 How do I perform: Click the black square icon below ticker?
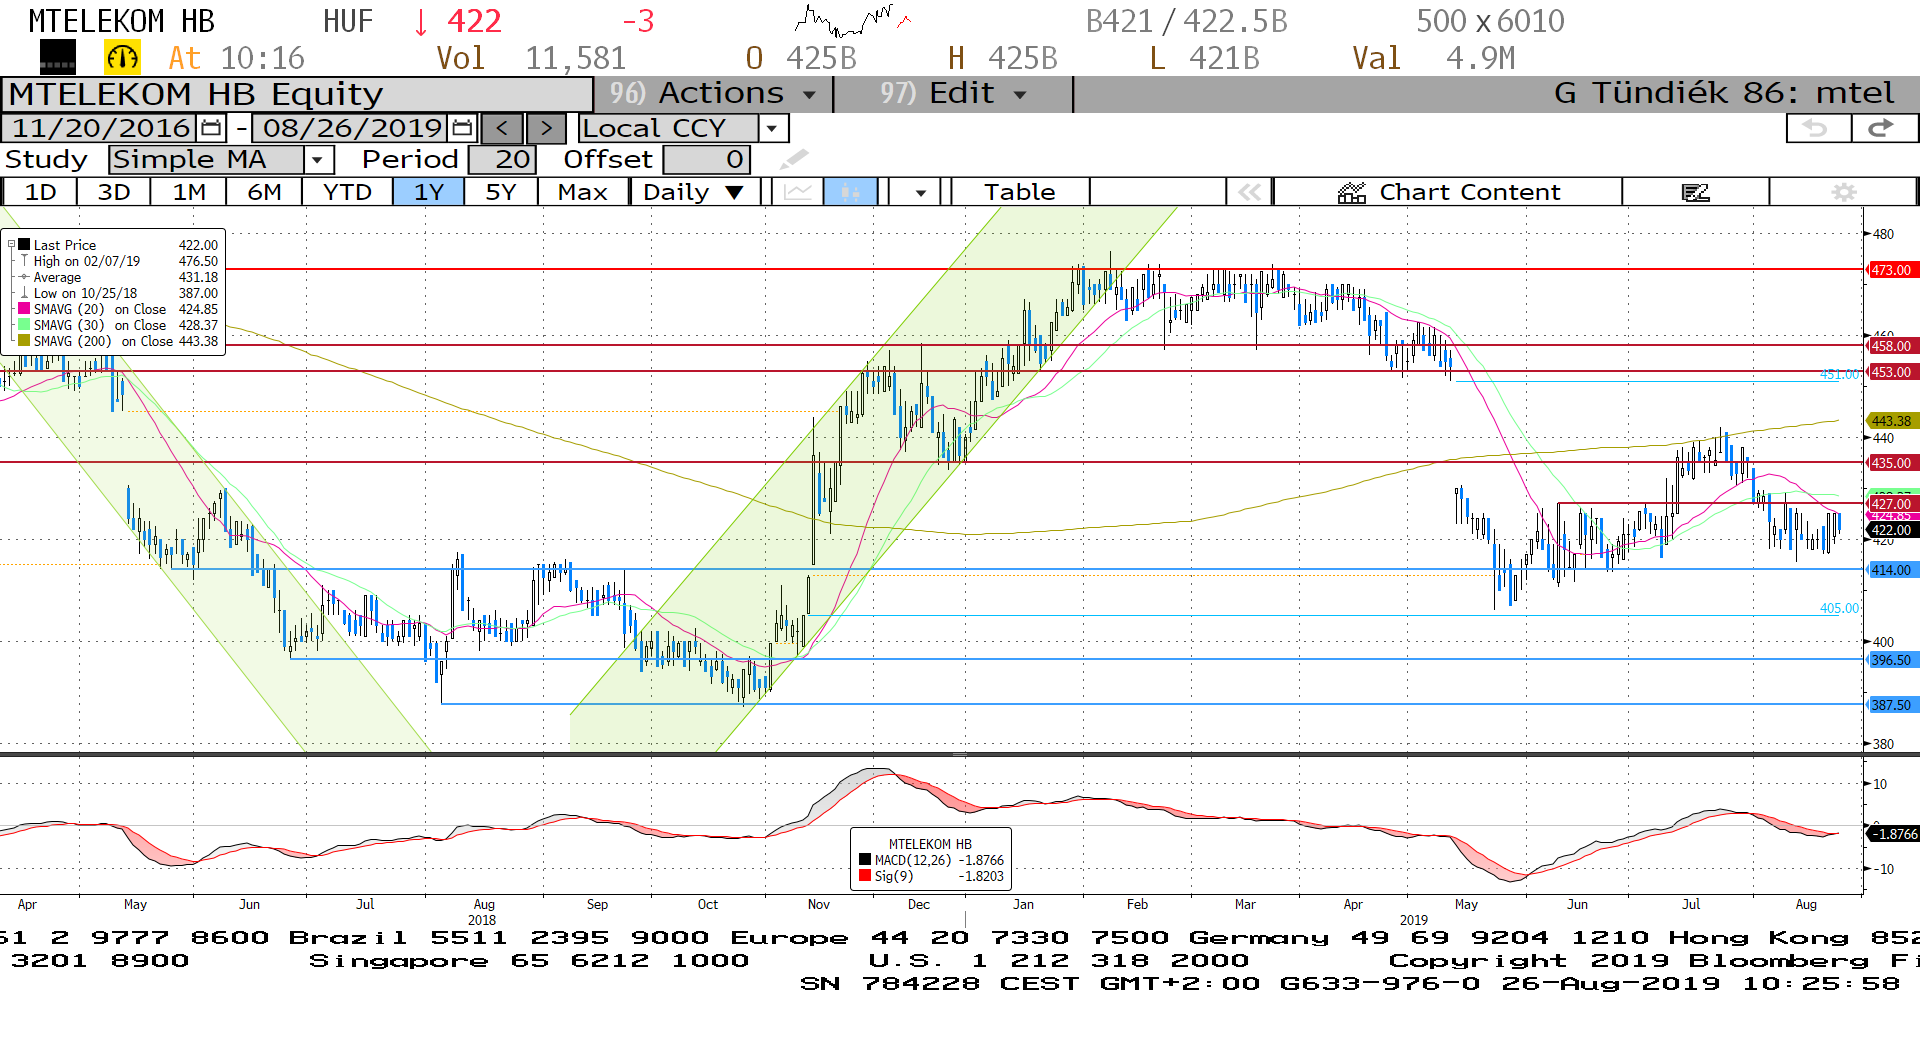(58, 58)
